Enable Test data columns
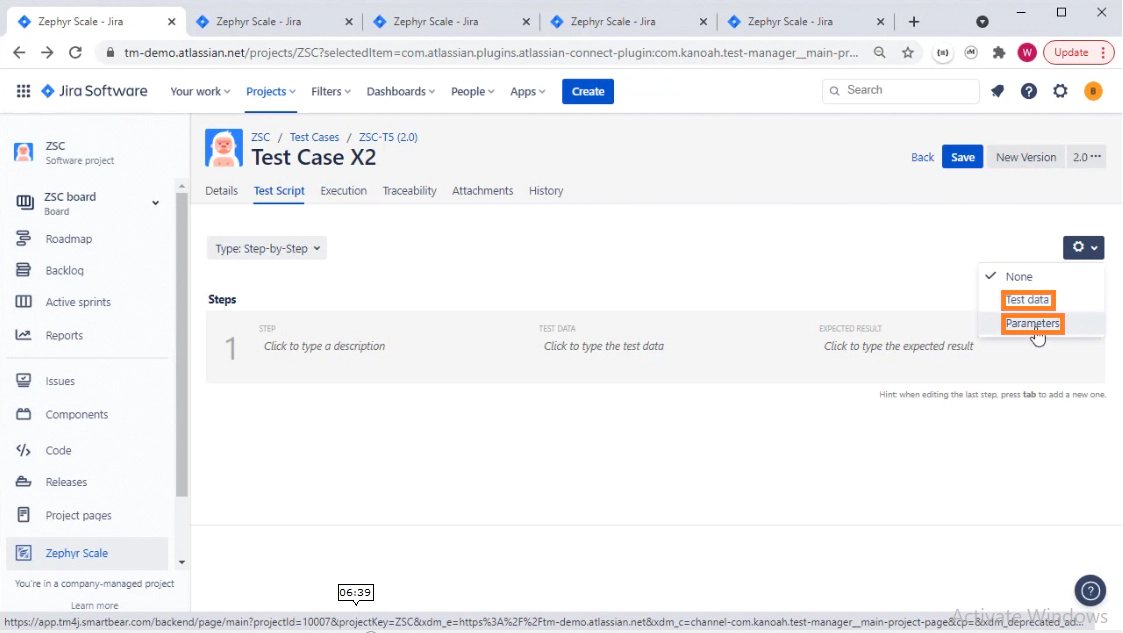 tap(1028, 300)
